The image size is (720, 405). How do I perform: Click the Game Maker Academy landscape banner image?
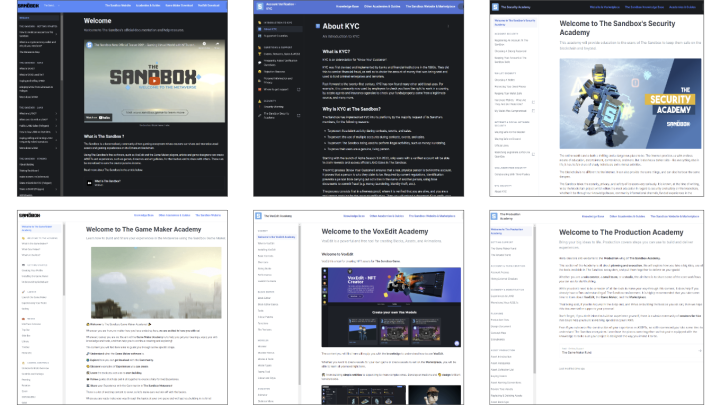click(x=156, y=283)
